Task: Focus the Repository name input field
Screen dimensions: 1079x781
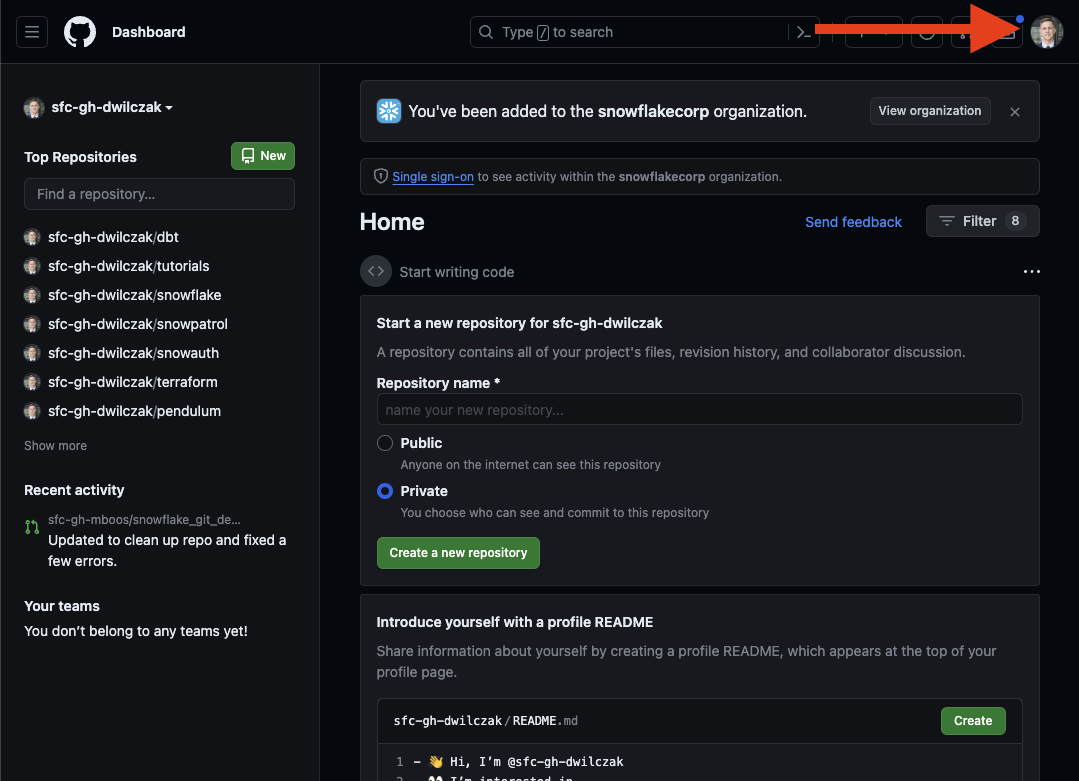Action: [x=699, y=410]
